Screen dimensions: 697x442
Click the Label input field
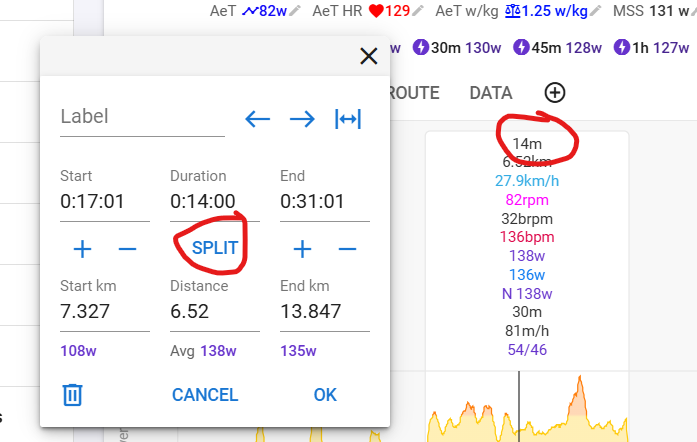coord(142,117)
